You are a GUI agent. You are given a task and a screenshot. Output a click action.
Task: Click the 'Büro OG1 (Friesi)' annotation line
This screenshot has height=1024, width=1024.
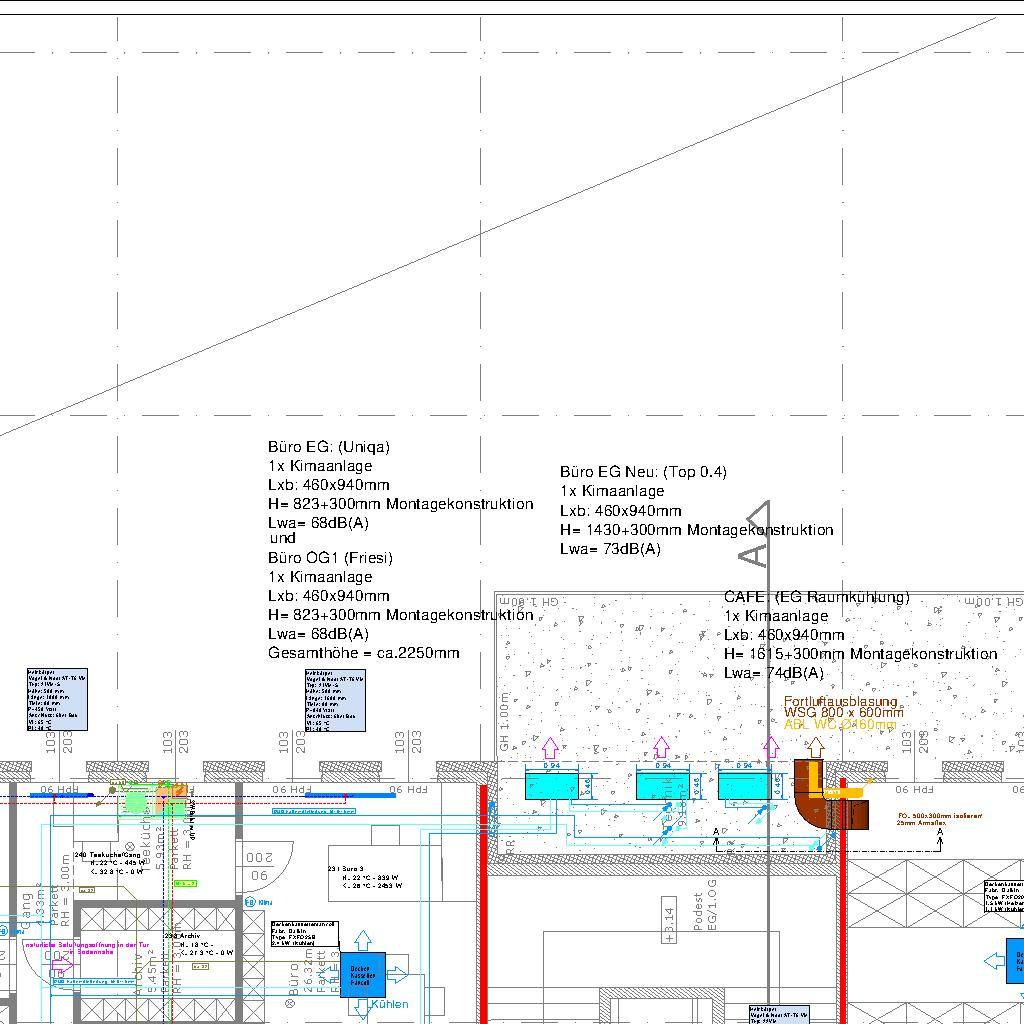pos(330,558)
